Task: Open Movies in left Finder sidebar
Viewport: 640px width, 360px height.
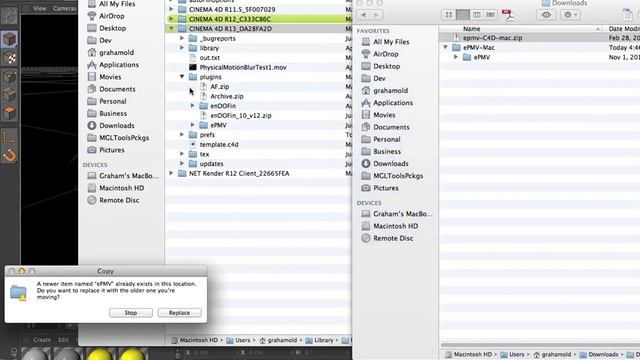Action: point(110,77)
